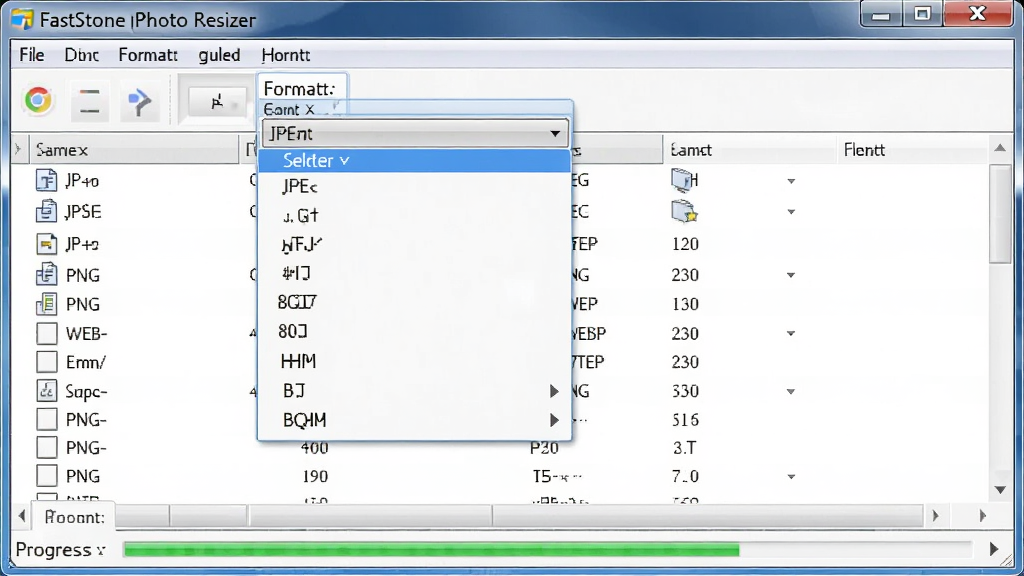The width and height of the screenshot is (1024, 576).
Task: Open dropdown arrow in WEB- row
Action: pyautogui.click(x=791, y=333)
